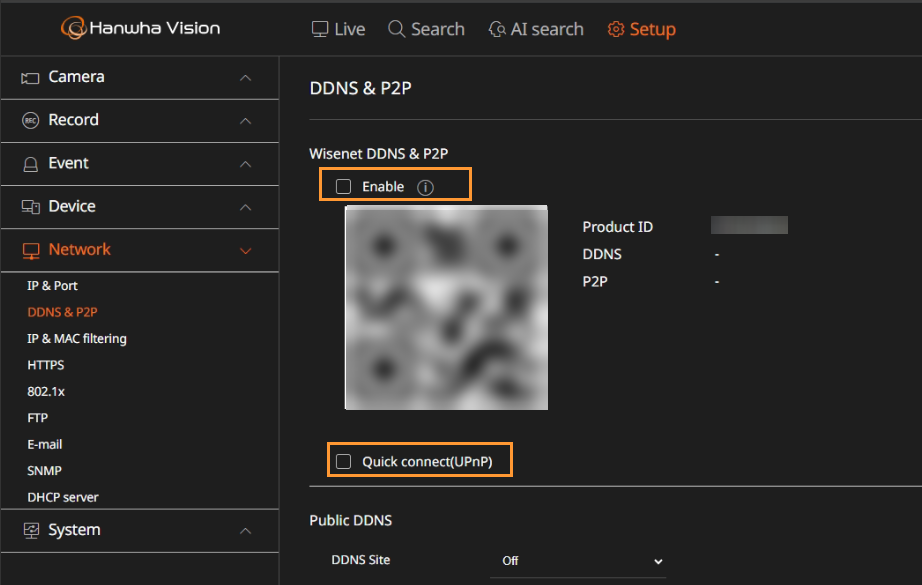Click the Live monitor icon

(320, 29)
